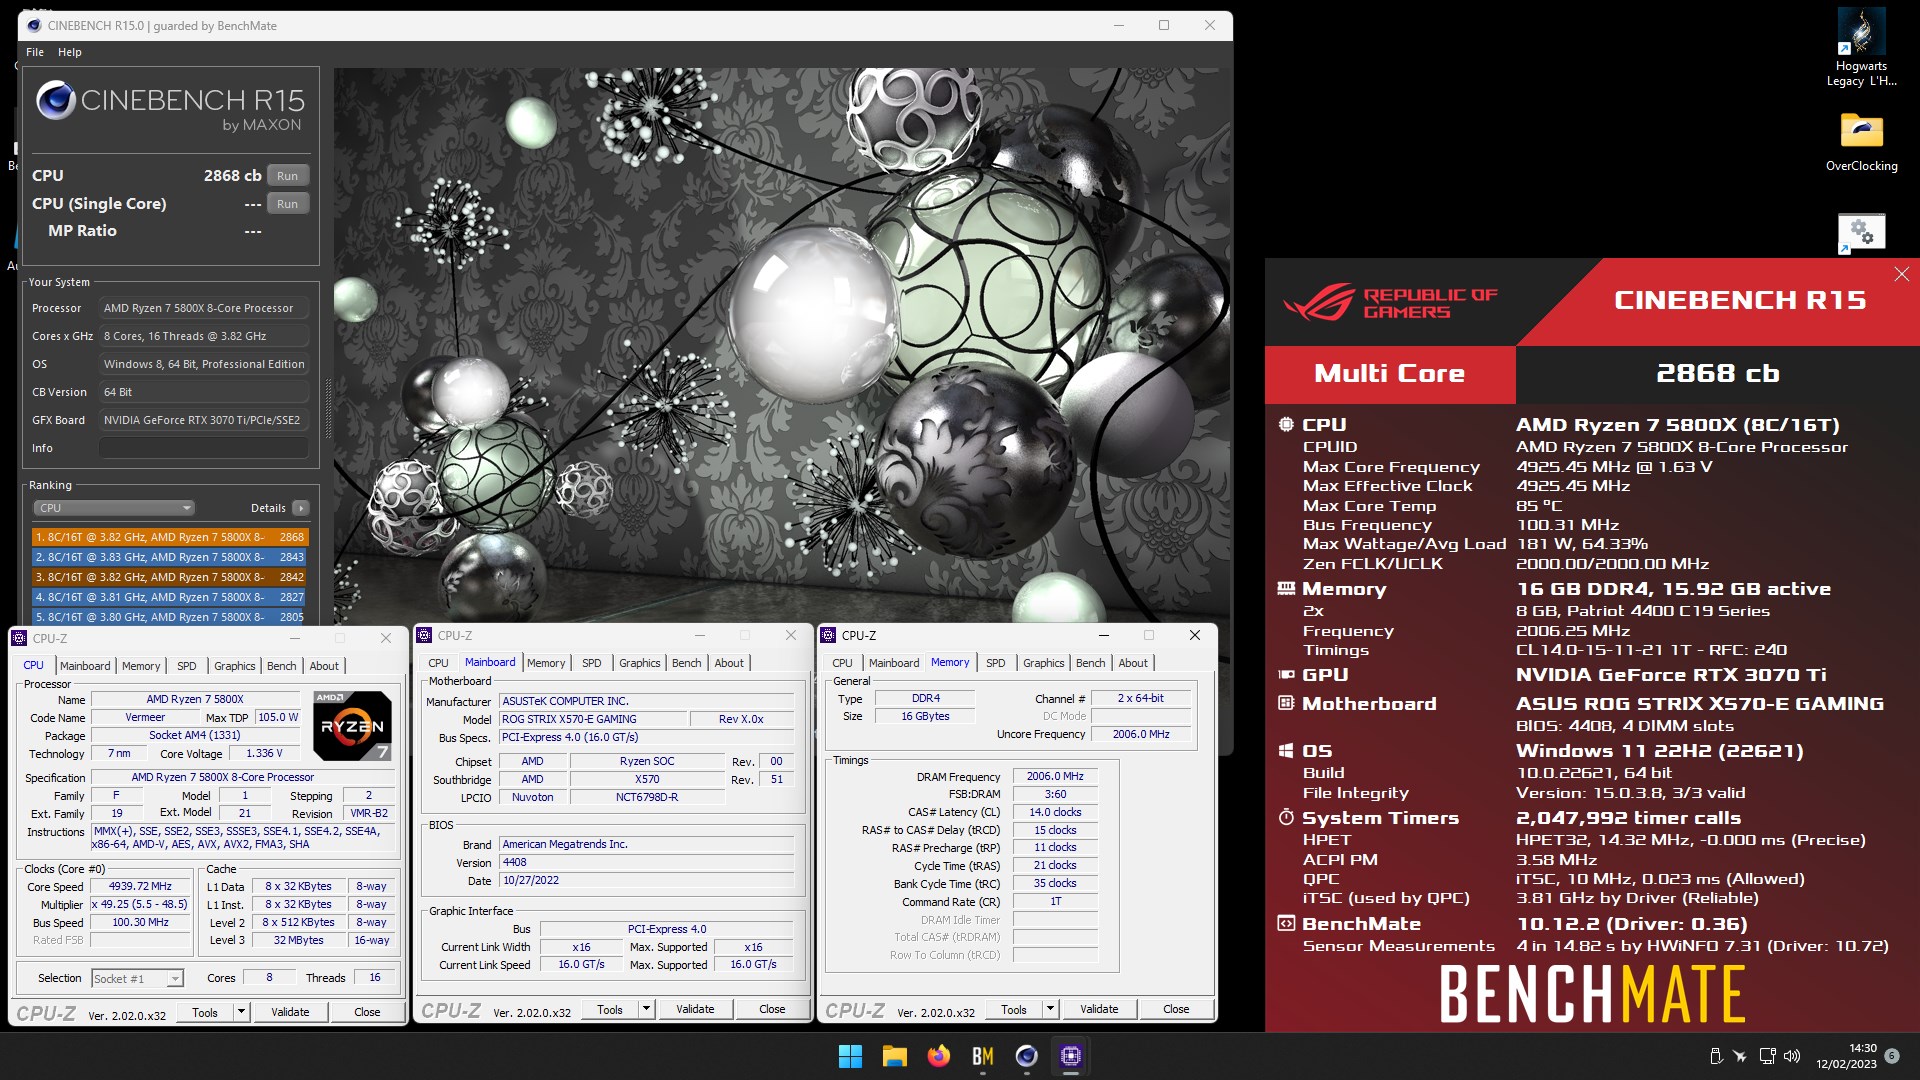Select ranking entry 4 with 2827 score
Screen dimensions: 1920x1080
(x=169, y=597)
